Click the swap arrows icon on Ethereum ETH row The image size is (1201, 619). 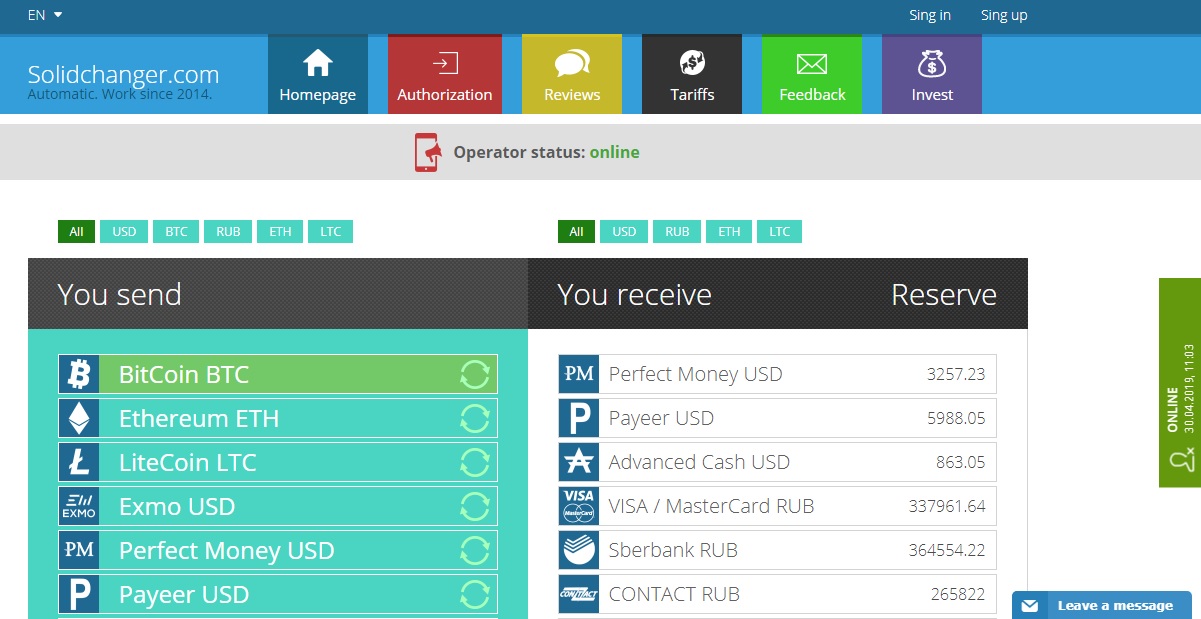click(475, 418)
